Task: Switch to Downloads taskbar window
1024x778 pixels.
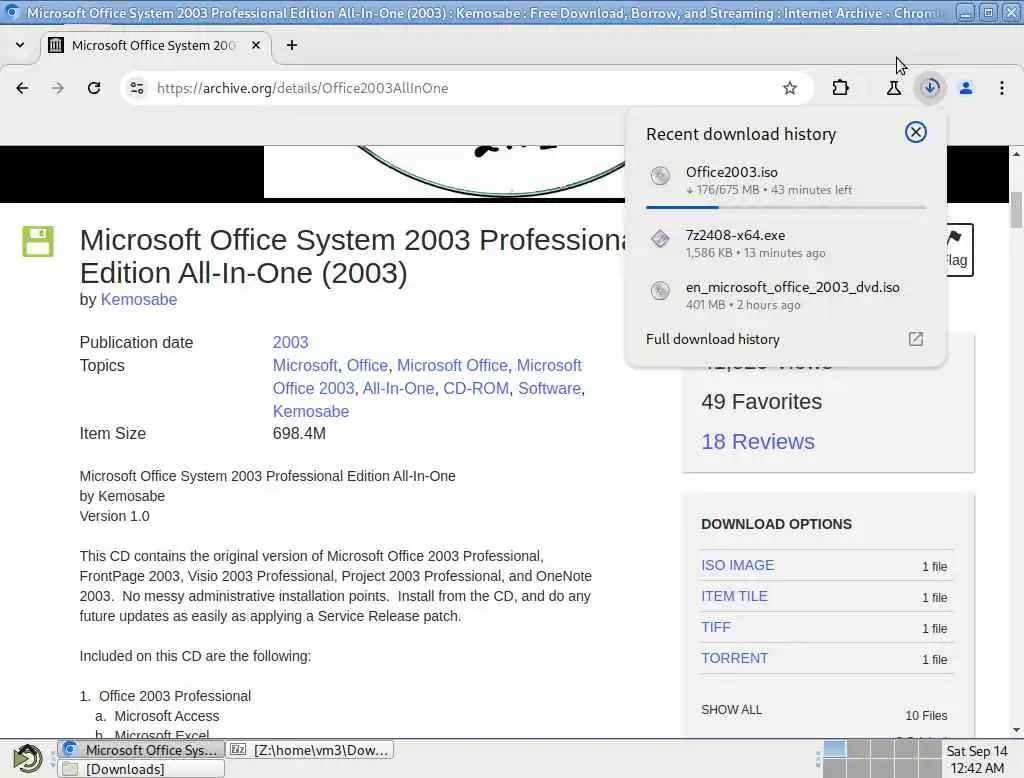Action: point(141,769)
